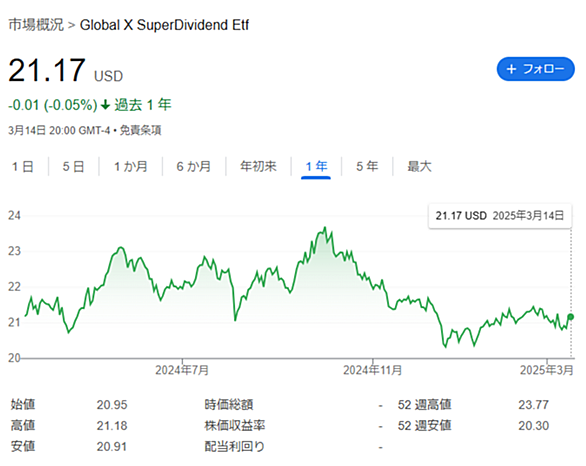Switch to the 6か月 chart range
The image size is (586, 466).
click(194, 166)
